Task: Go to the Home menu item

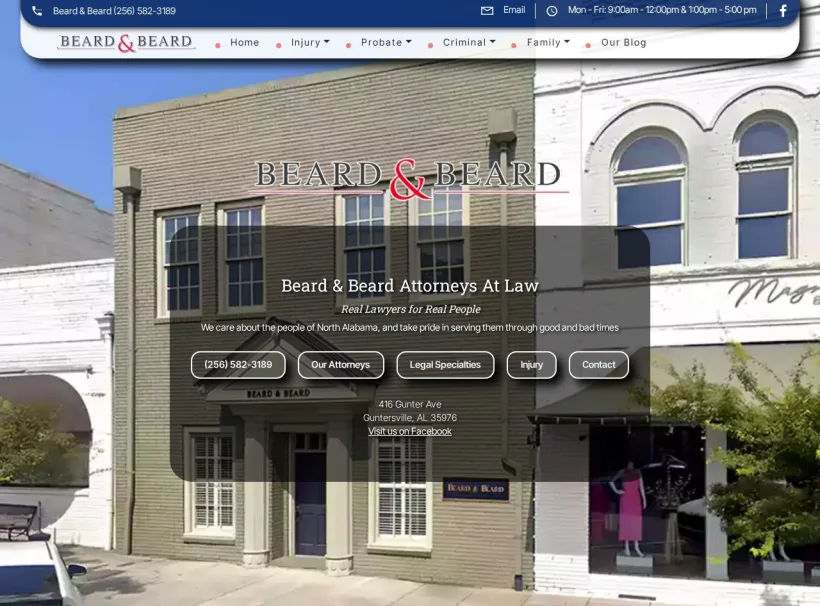Action: [245, 42]
